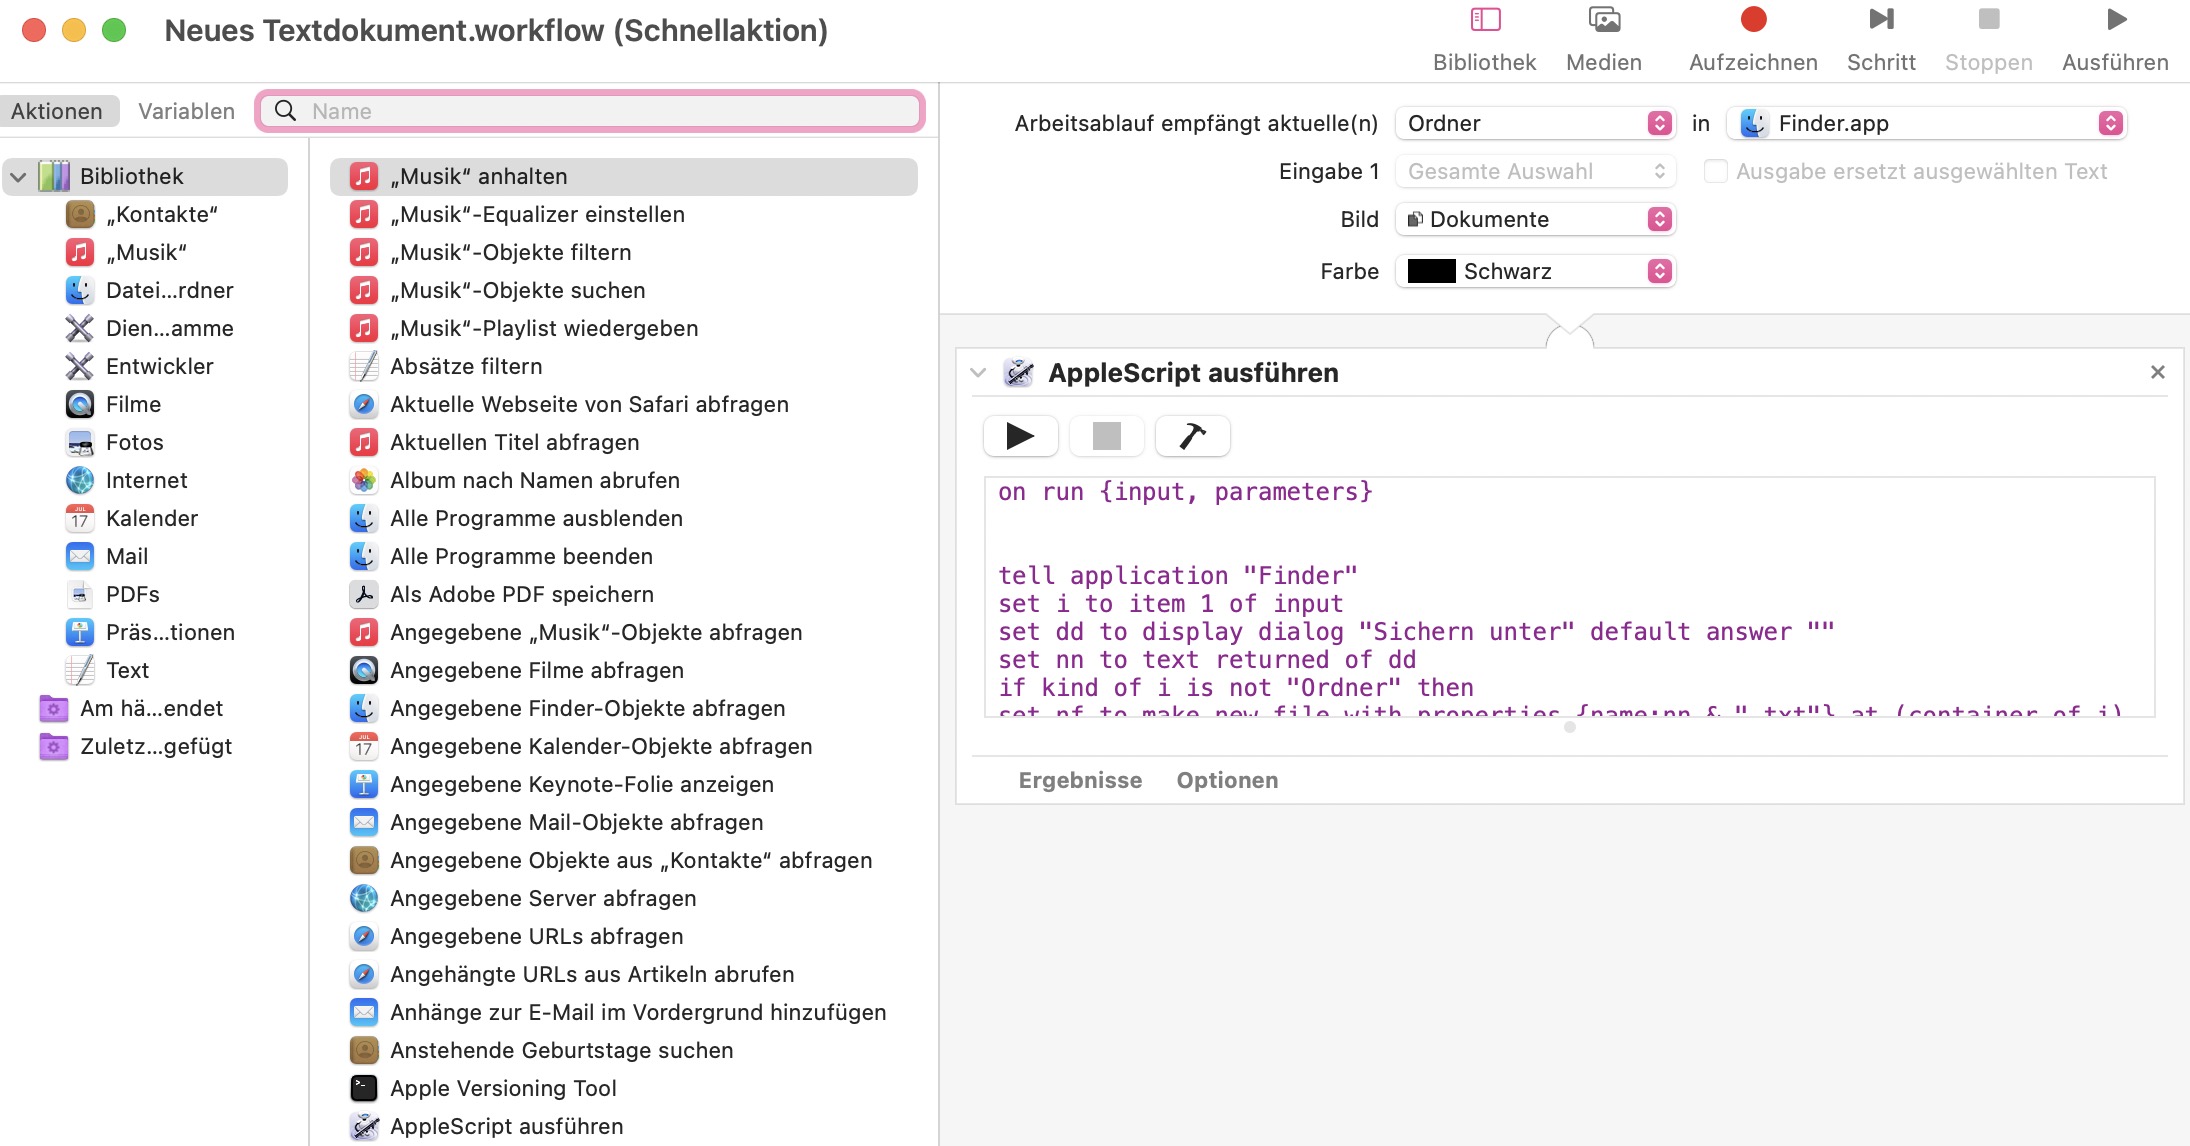Open the Optionen section of action
Viewport: 2190px width, 1146px height.
1227,780
